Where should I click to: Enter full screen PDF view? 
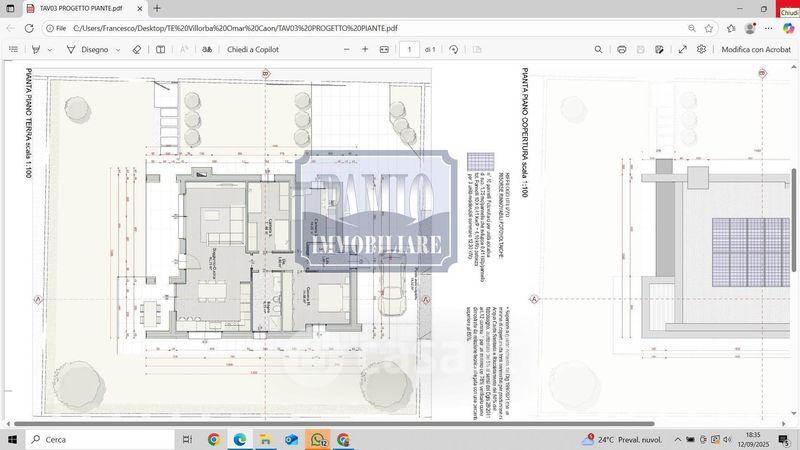[682, 49]
